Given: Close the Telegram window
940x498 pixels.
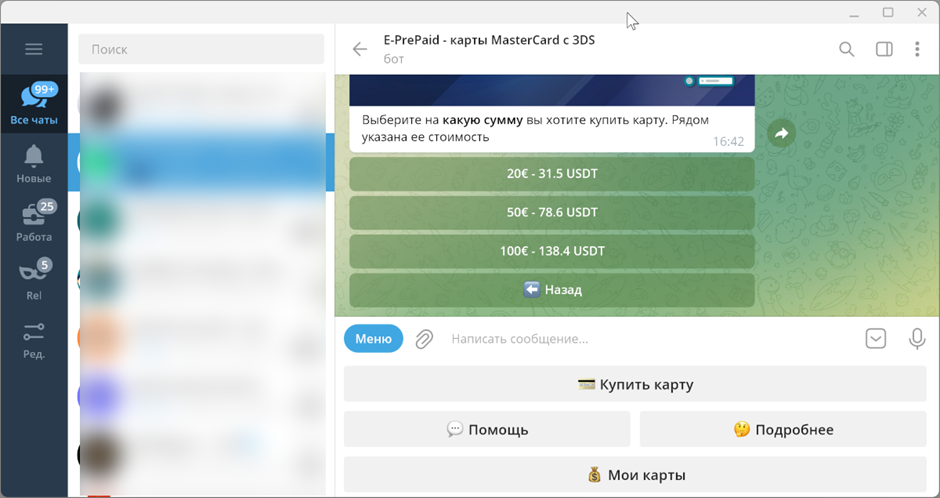Looking at the screenshot, I should (922, 13).
